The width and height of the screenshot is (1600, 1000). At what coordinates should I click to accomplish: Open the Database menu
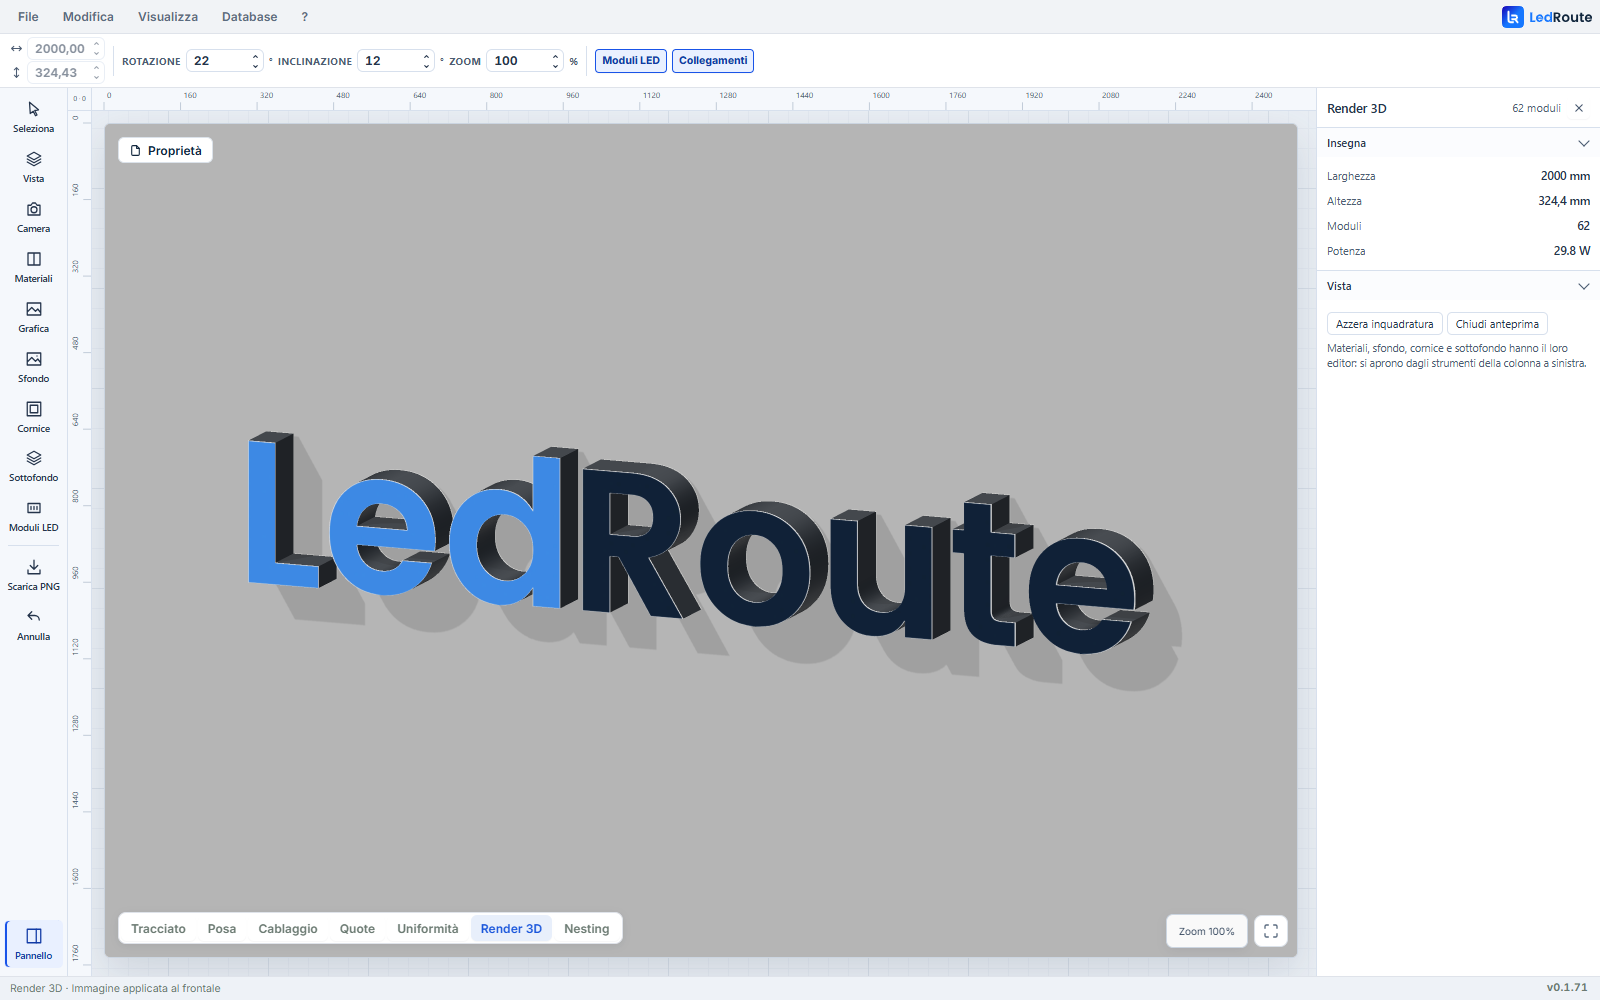tap(250, 17)
